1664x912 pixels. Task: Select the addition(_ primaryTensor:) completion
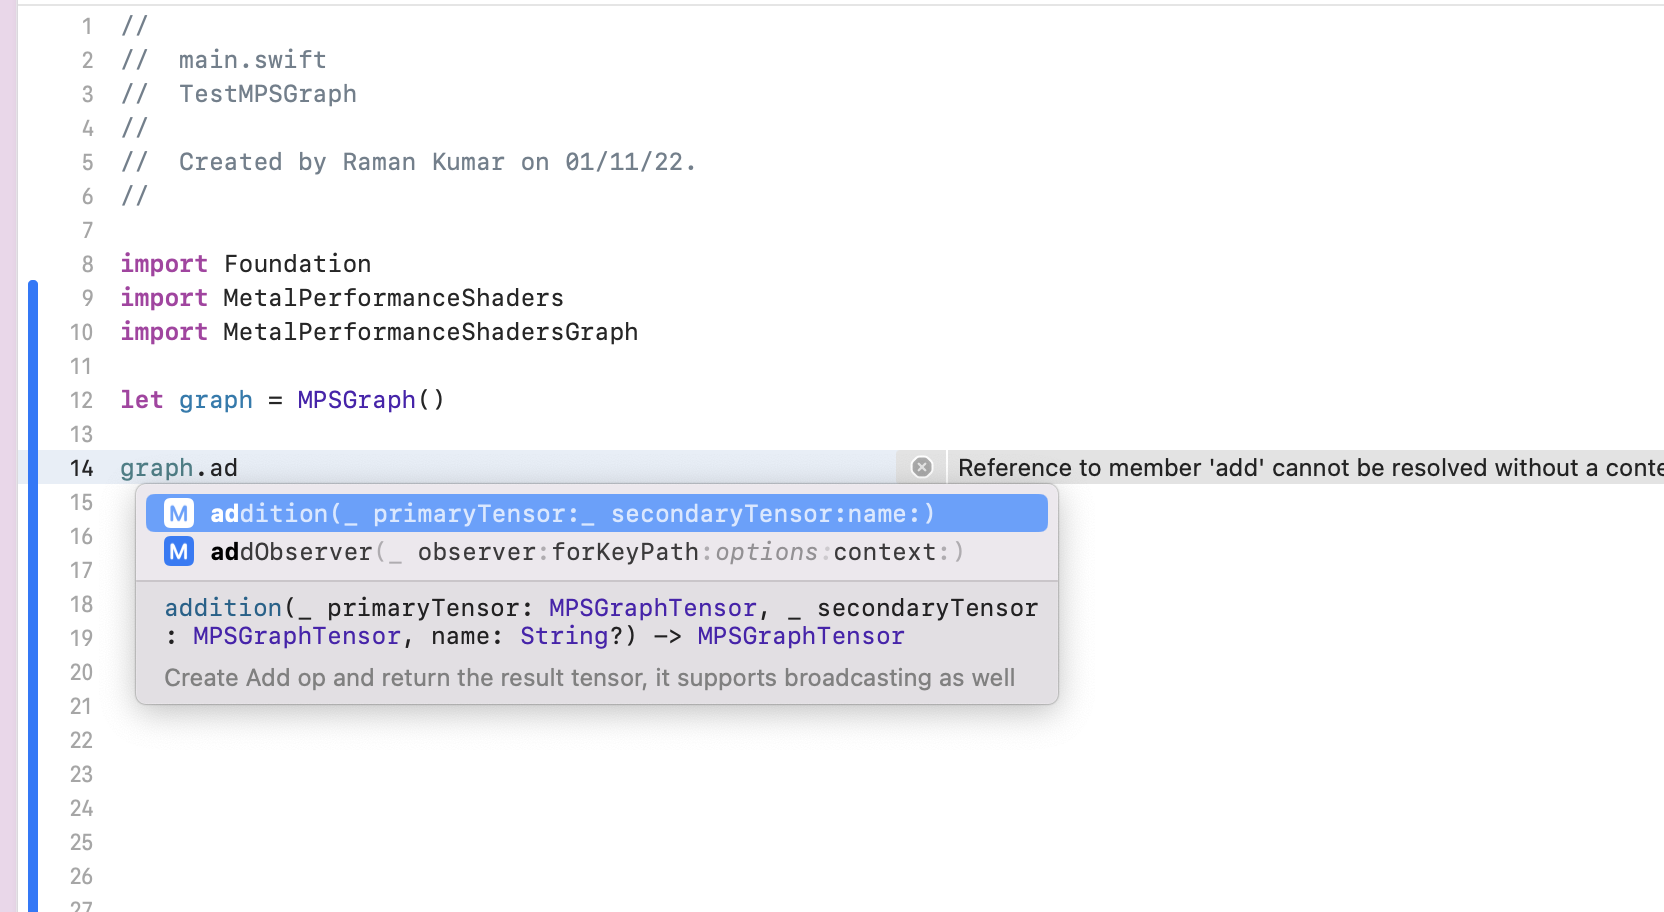coord(572,514)
